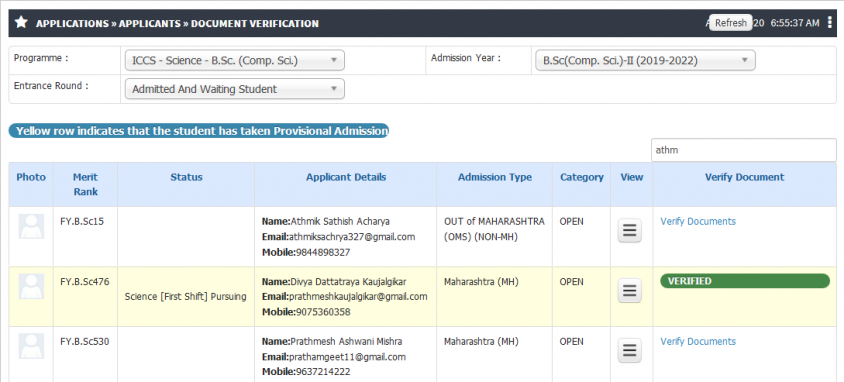Click the photo placeholder for FY.B.Sc476

click(x=31, y=286)
